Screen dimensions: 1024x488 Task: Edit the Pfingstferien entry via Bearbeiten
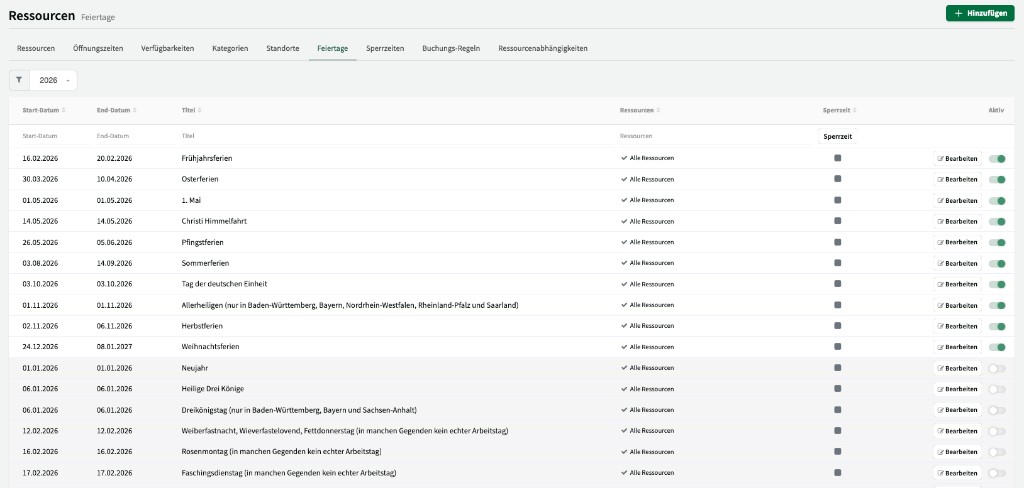click(x=957, y=242)
